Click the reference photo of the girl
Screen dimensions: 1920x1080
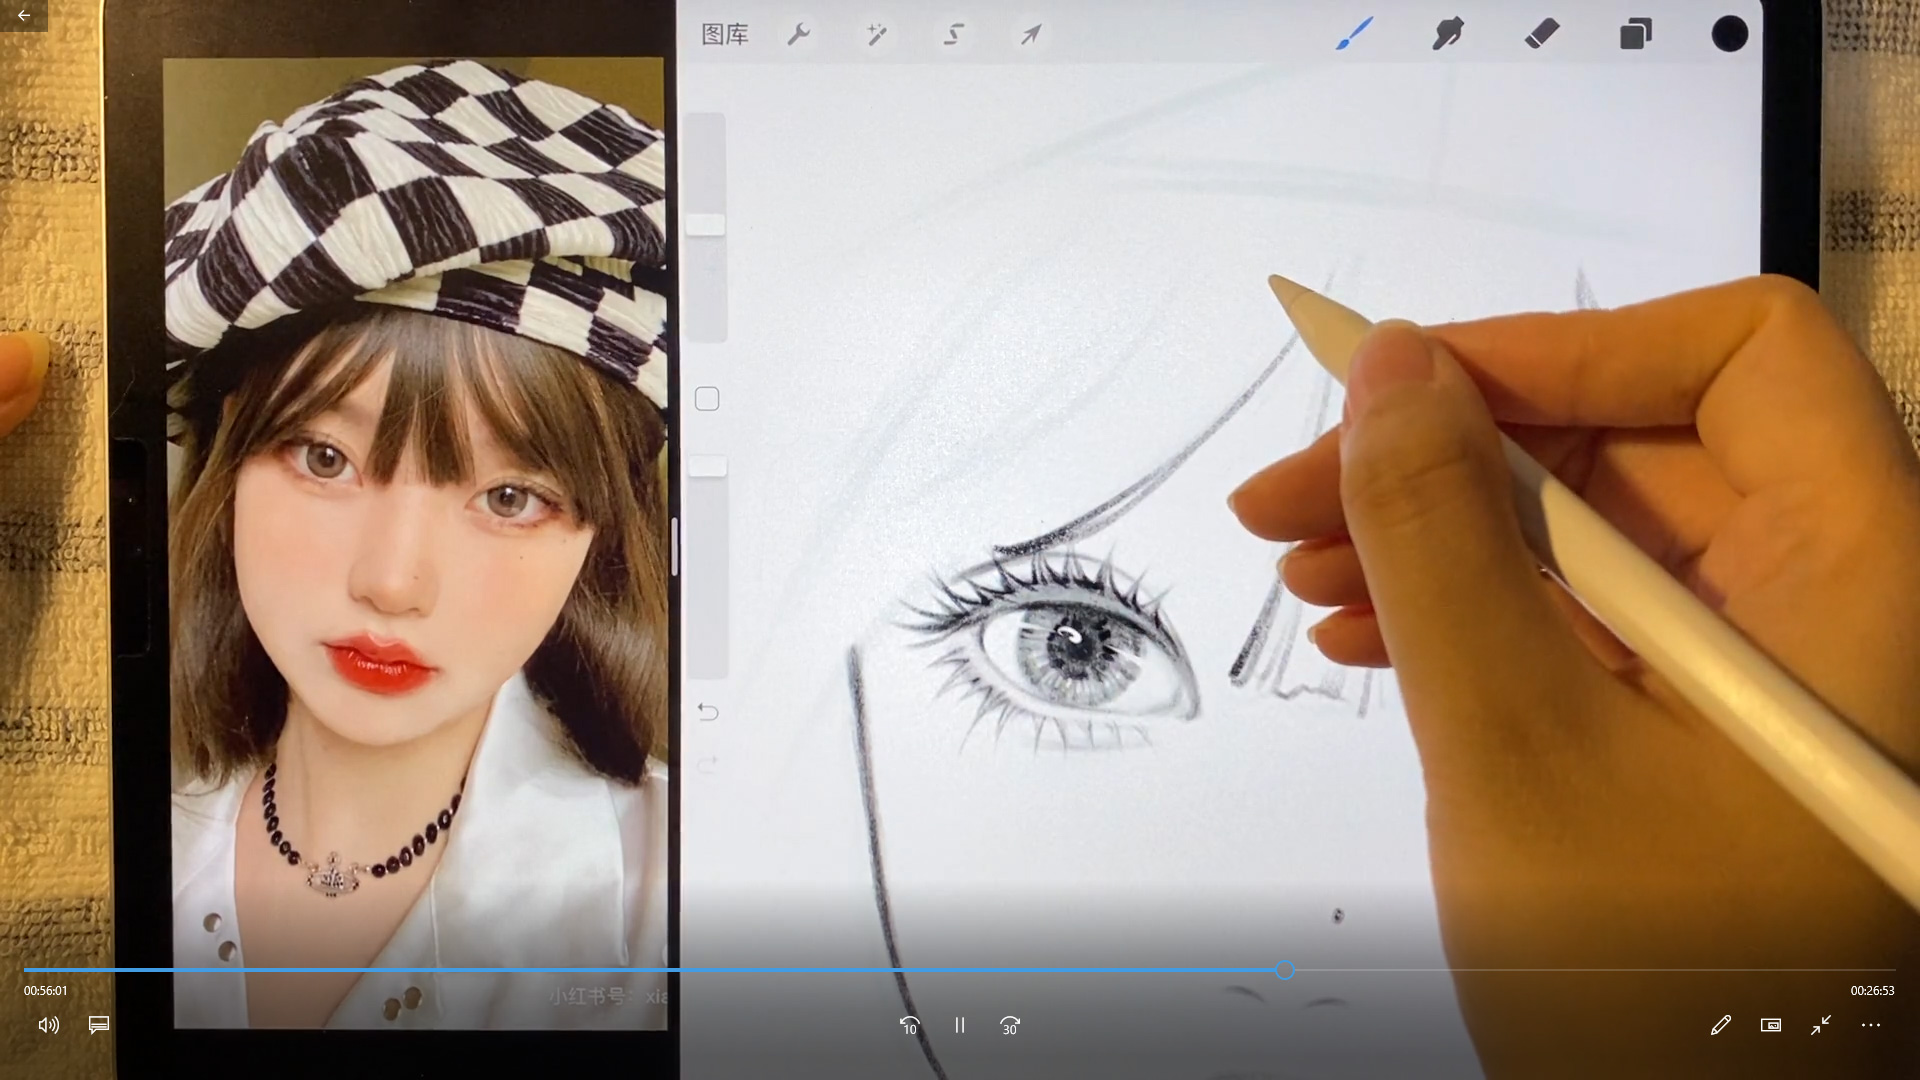click(415, 543)
